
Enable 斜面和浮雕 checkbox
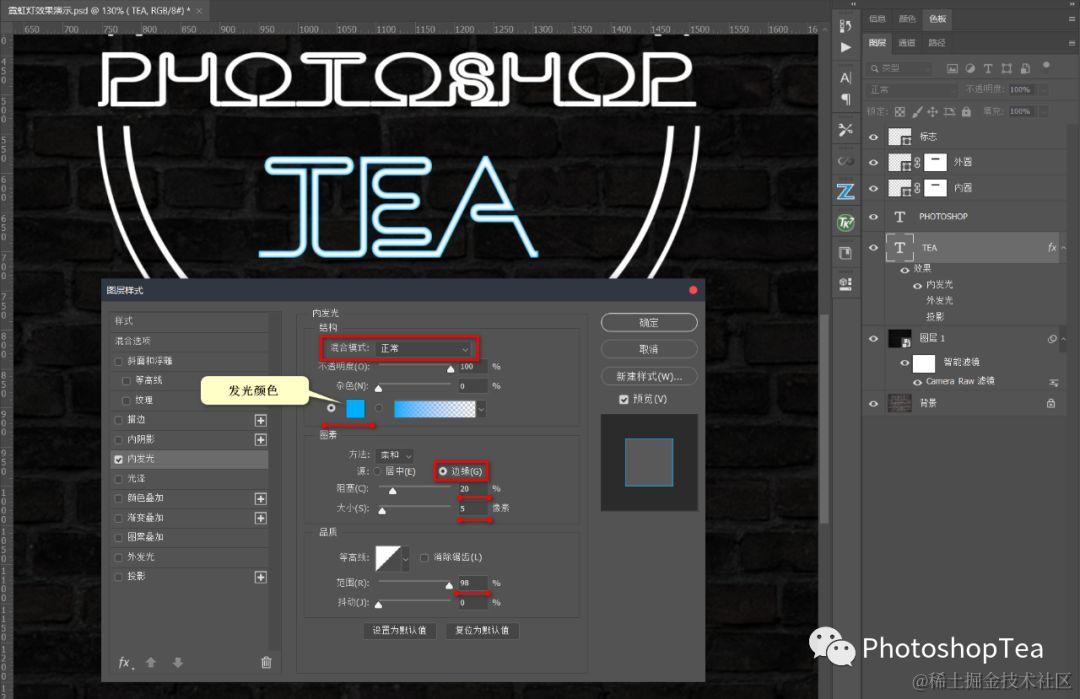(x=118, y=361)
